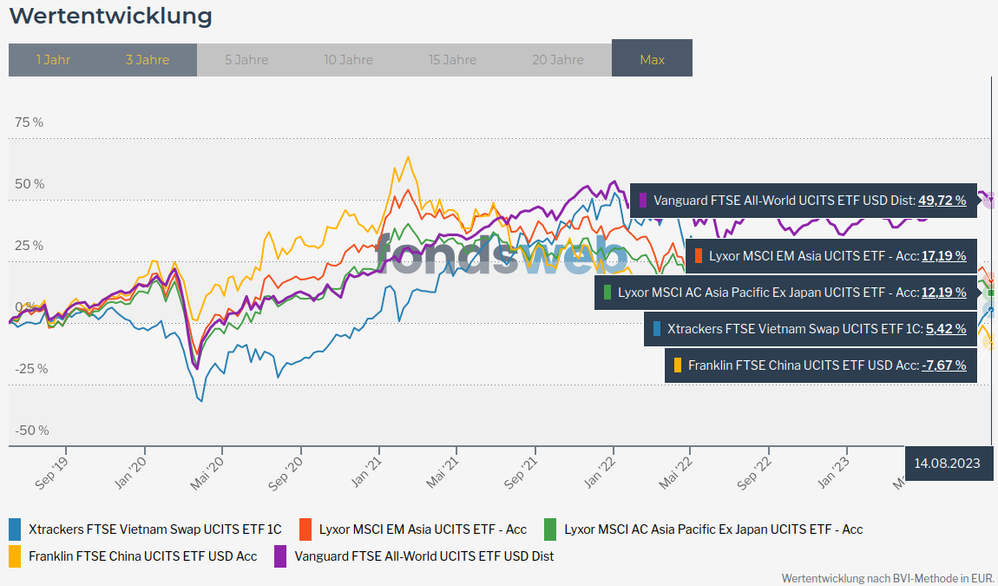Viewport: 998px width, 586px height.
Task: Click the 15 Jahre tab
Action: click(x=452, y=60)
